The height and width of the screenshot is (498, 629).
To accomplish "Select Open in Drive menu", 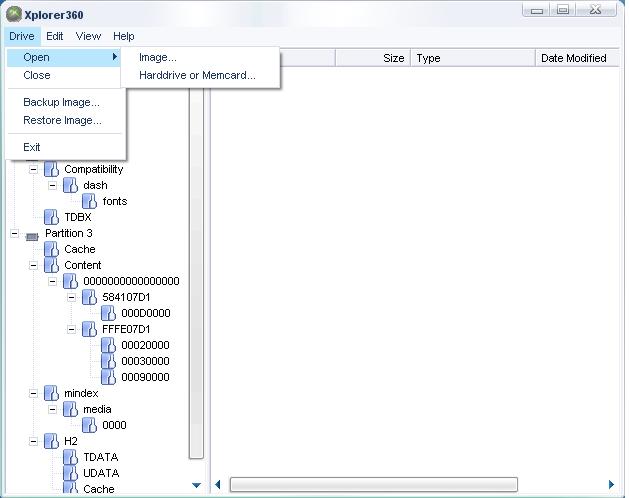I will (63, 57).
